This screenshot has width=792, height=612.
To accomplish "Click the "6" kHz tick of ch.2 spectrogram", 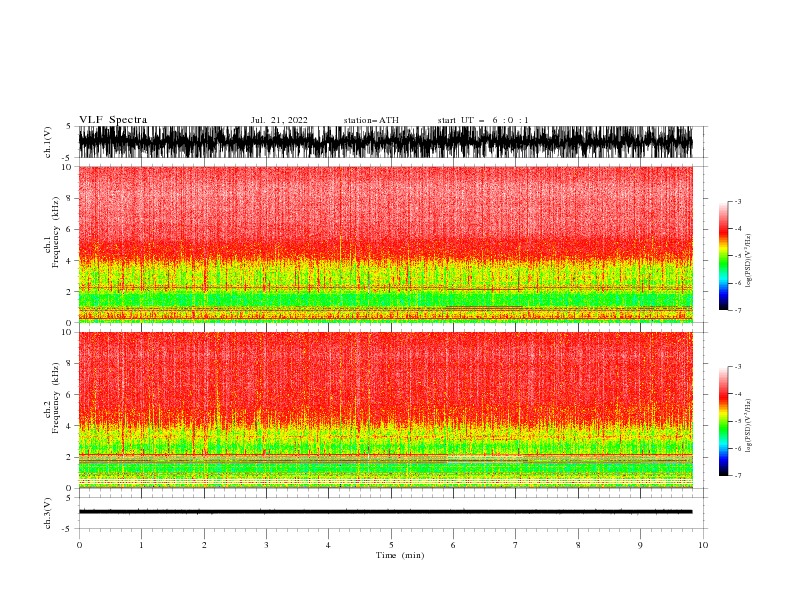I will point(69,395).
